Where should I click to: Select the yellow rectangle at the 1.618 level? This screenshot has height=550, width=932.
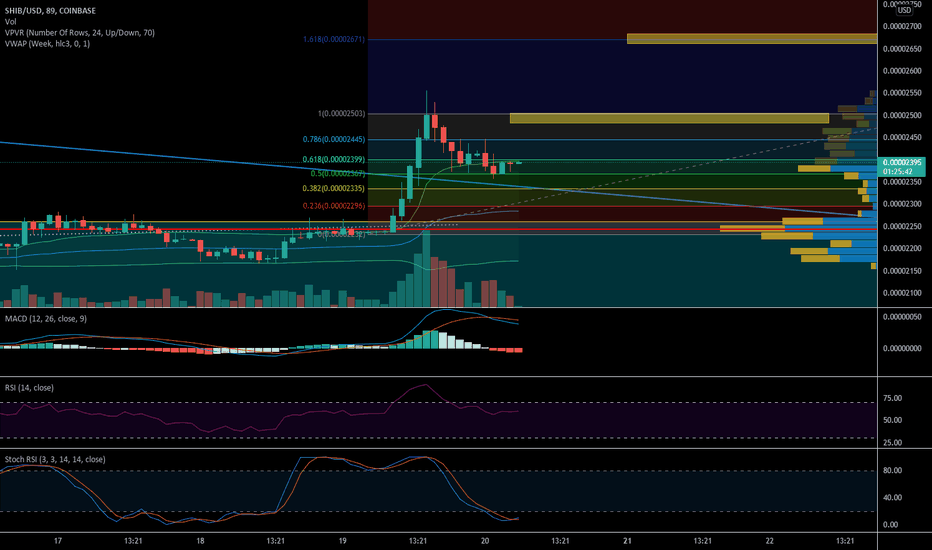pyautogui.click(x=752, y=39)
